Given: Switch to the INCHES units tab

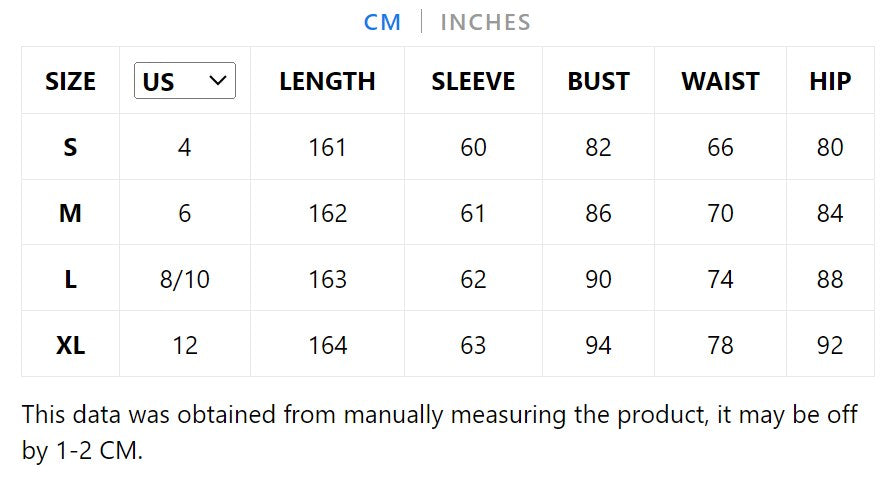Looking at the screenshot, I should coord(485,22).
